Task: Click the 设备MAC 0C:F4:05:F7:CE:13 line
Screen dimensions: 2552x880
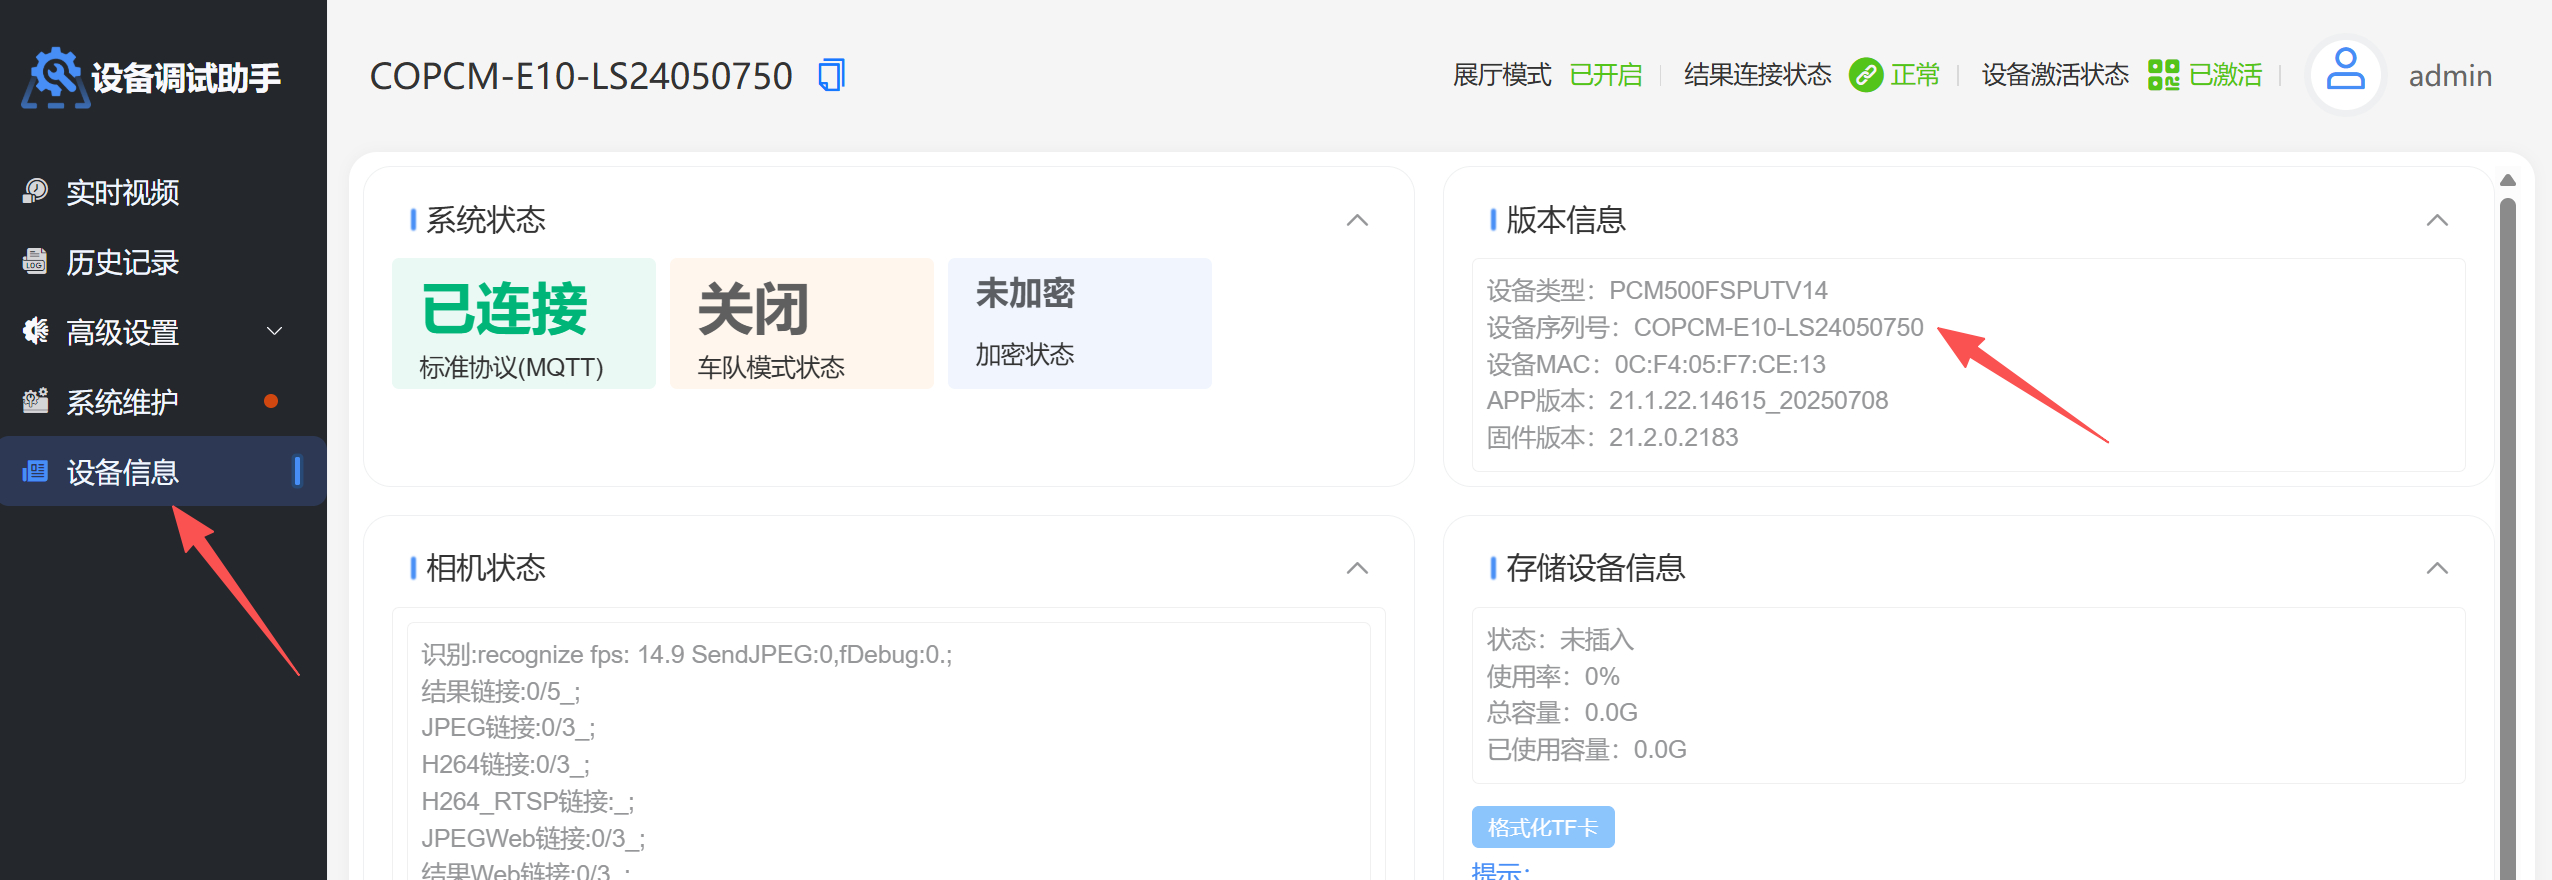Action: point(1656,364)
